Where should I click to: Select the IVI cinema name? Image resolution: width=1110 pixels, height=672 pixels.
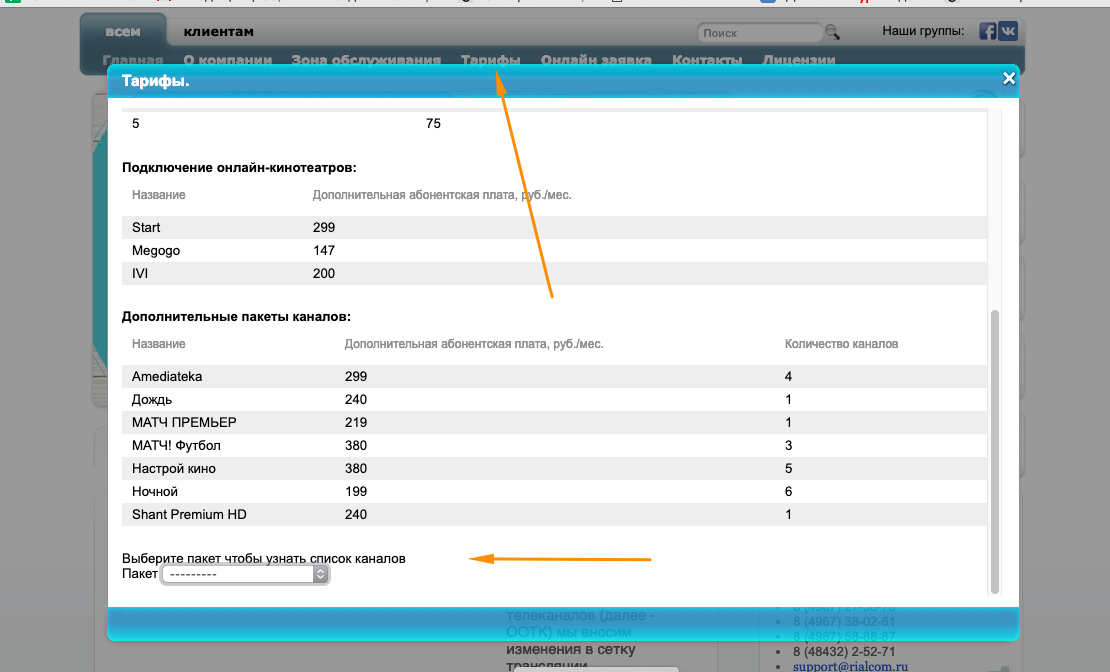tap(139, 273)
